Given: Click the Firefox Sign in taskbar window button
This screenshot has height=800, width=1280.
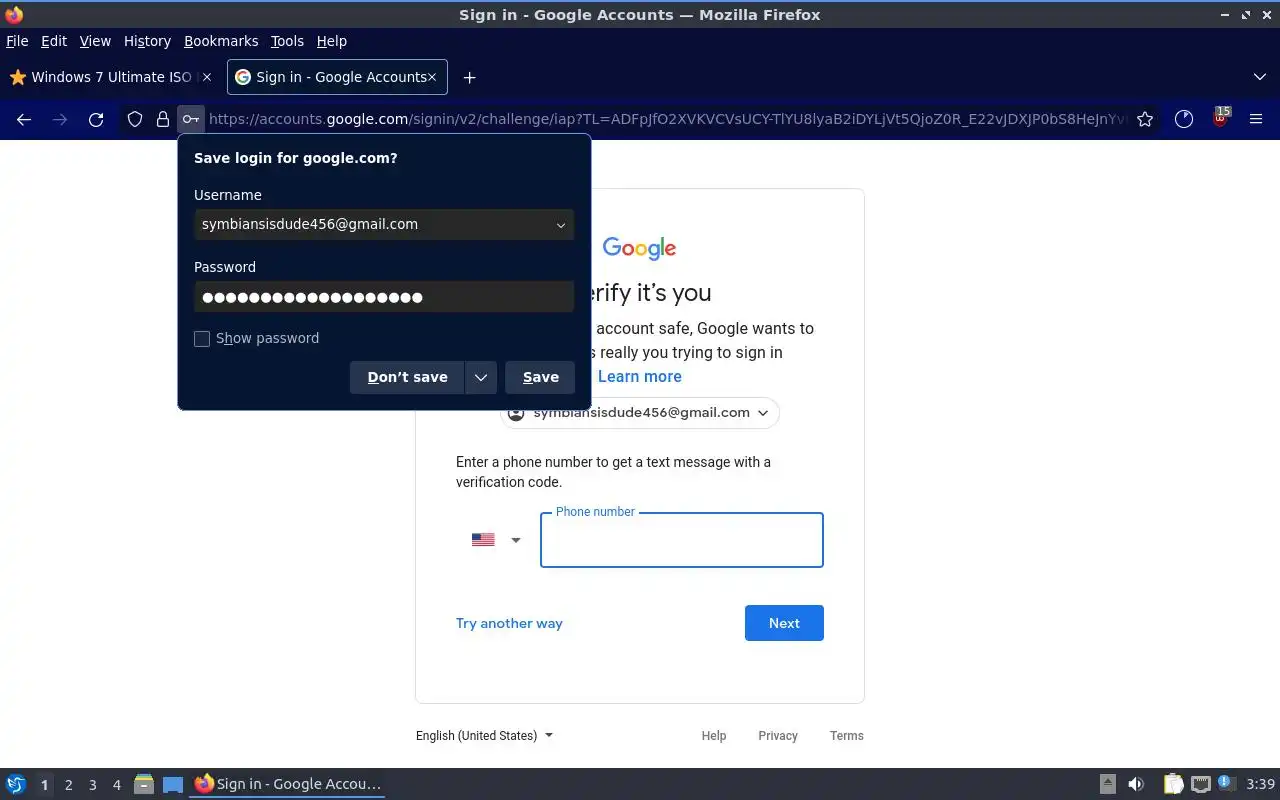Looking at the screenshot, I should pos(287,784).
